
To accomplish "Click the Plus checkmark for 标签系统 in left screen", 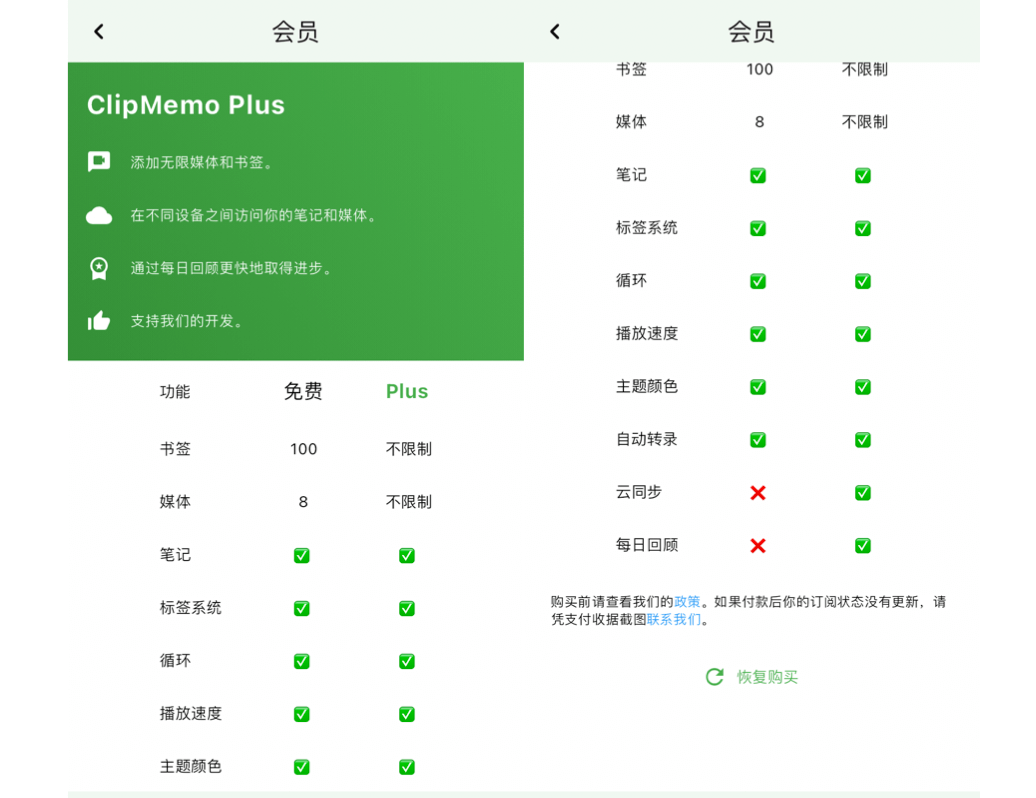I will click(407, 608).
